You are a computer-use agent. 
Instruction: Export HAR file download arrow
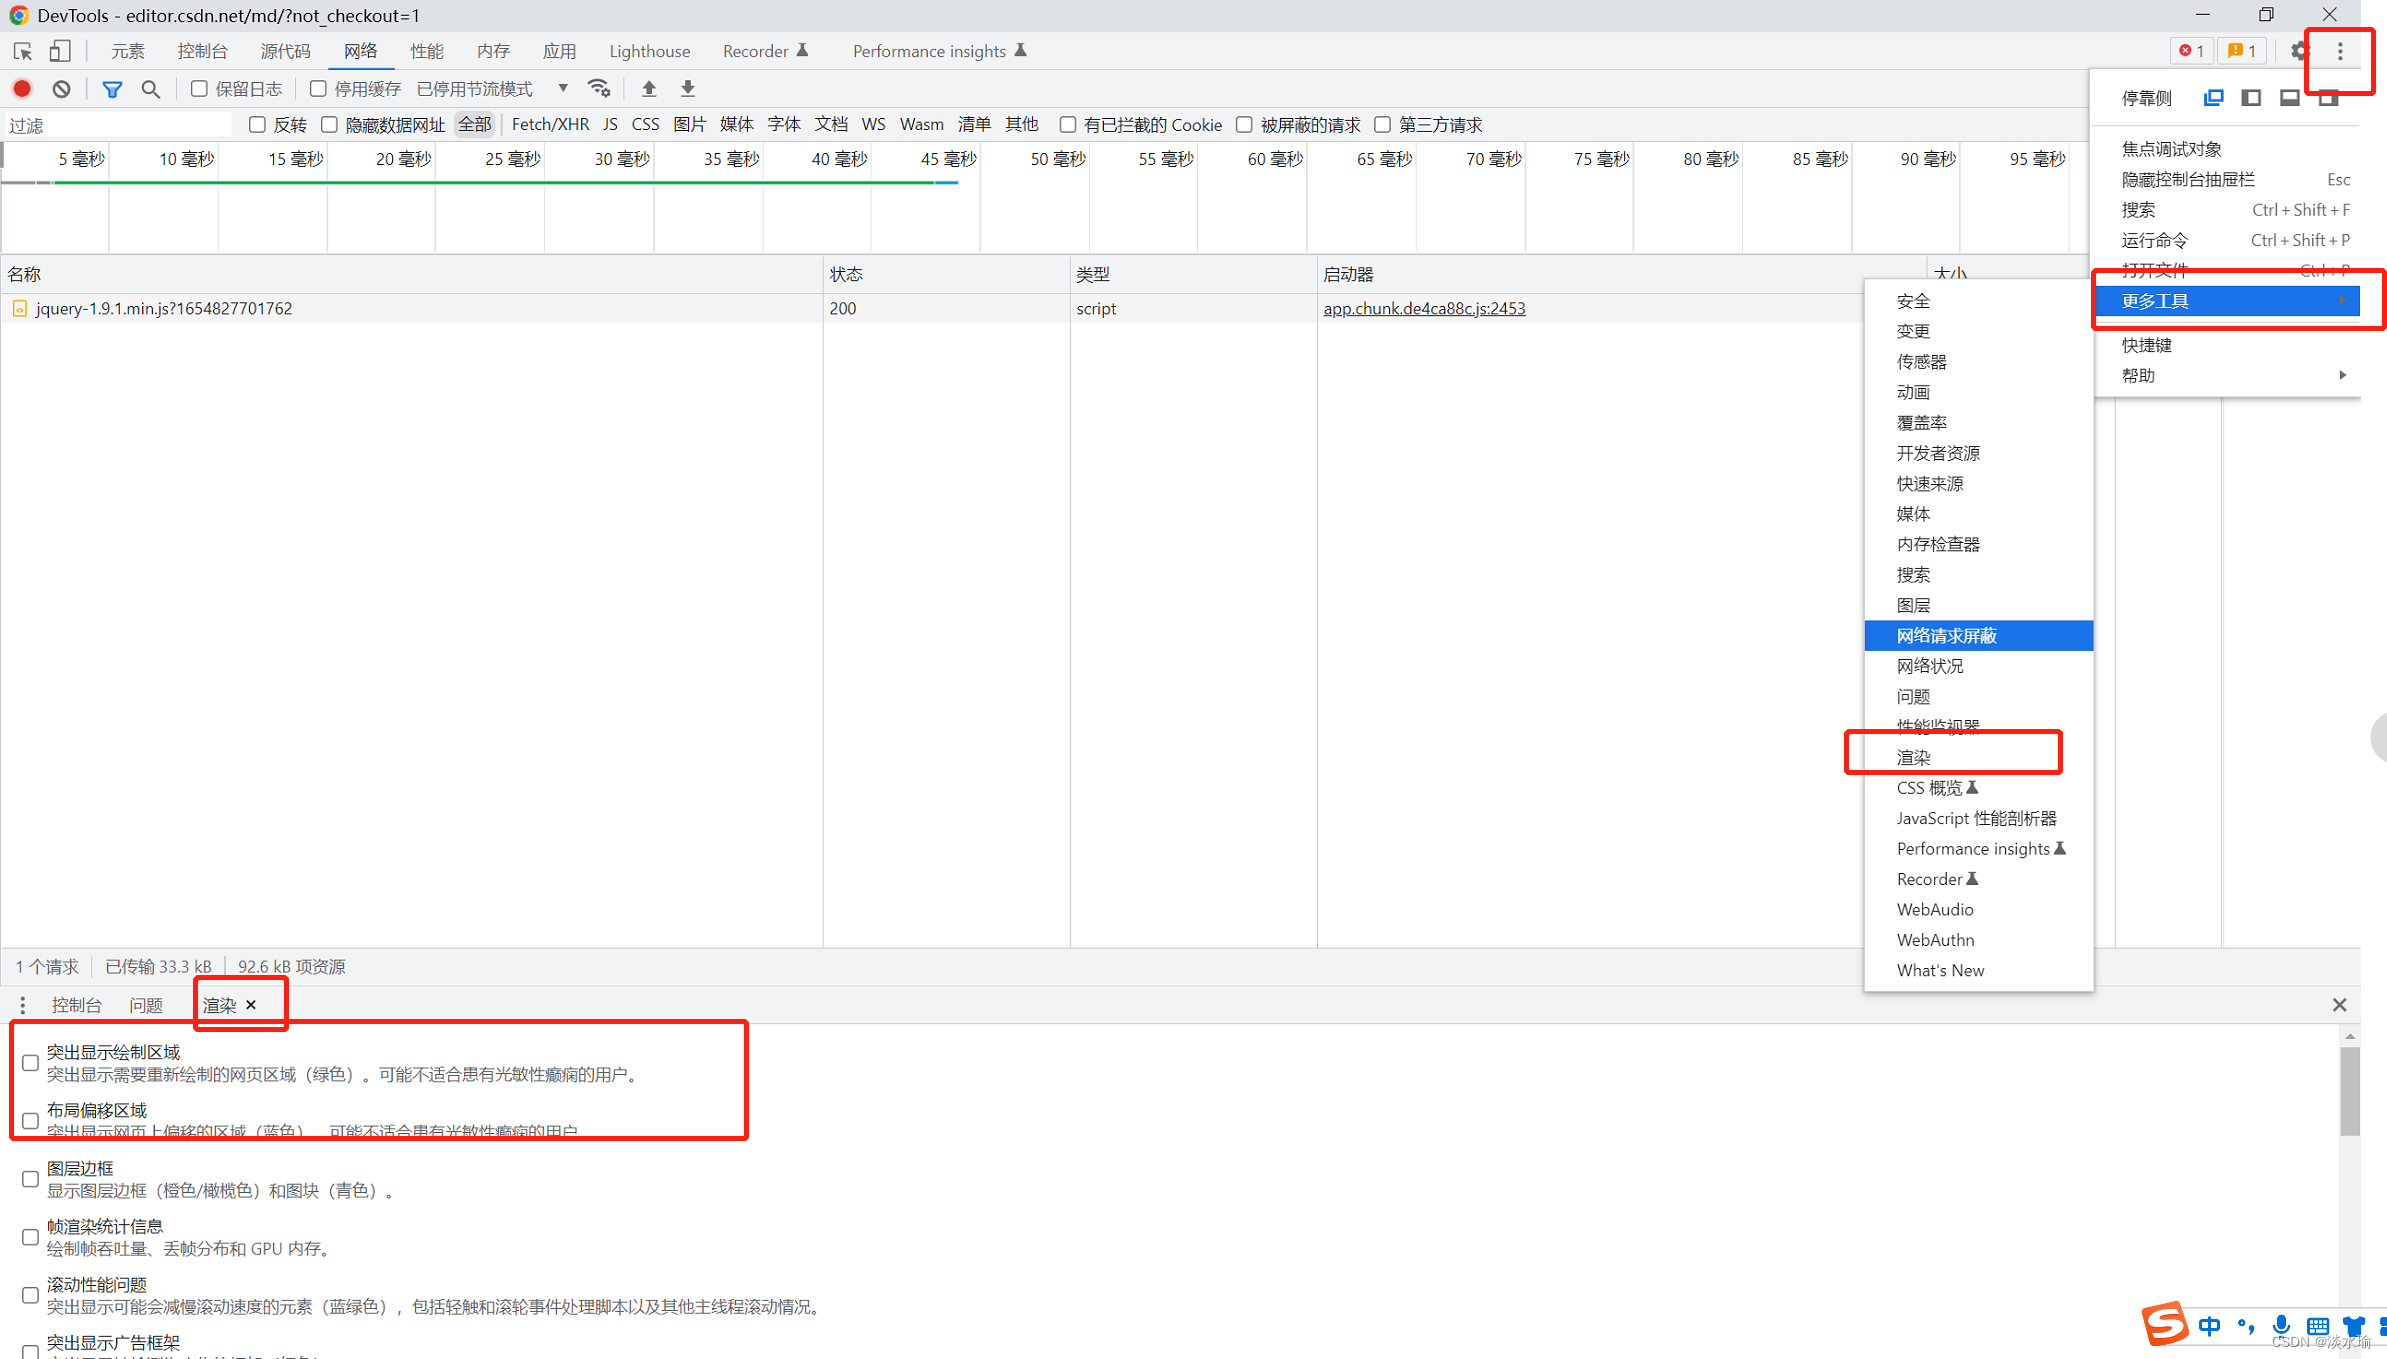(x=688, y=89)
